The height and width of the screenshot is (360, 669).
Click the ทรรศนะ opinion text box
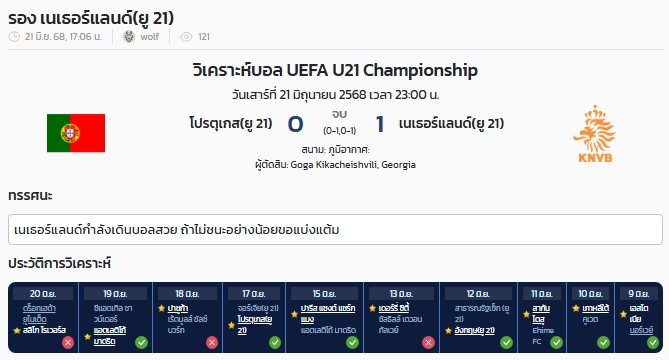click(335, 229)
